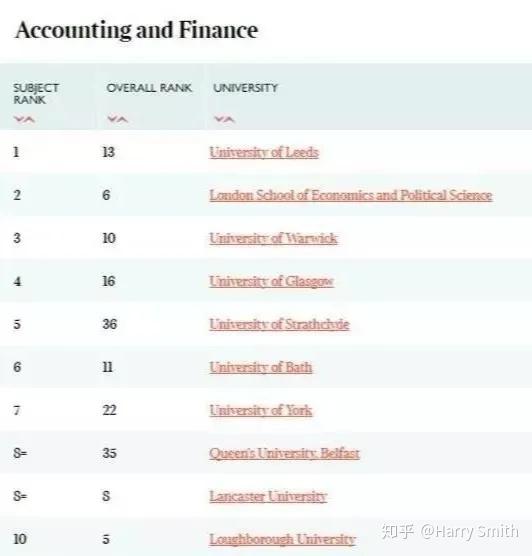Visit Lancaster University page
Image resolution: width=532 pixels, height=556 pixels.
268,496
